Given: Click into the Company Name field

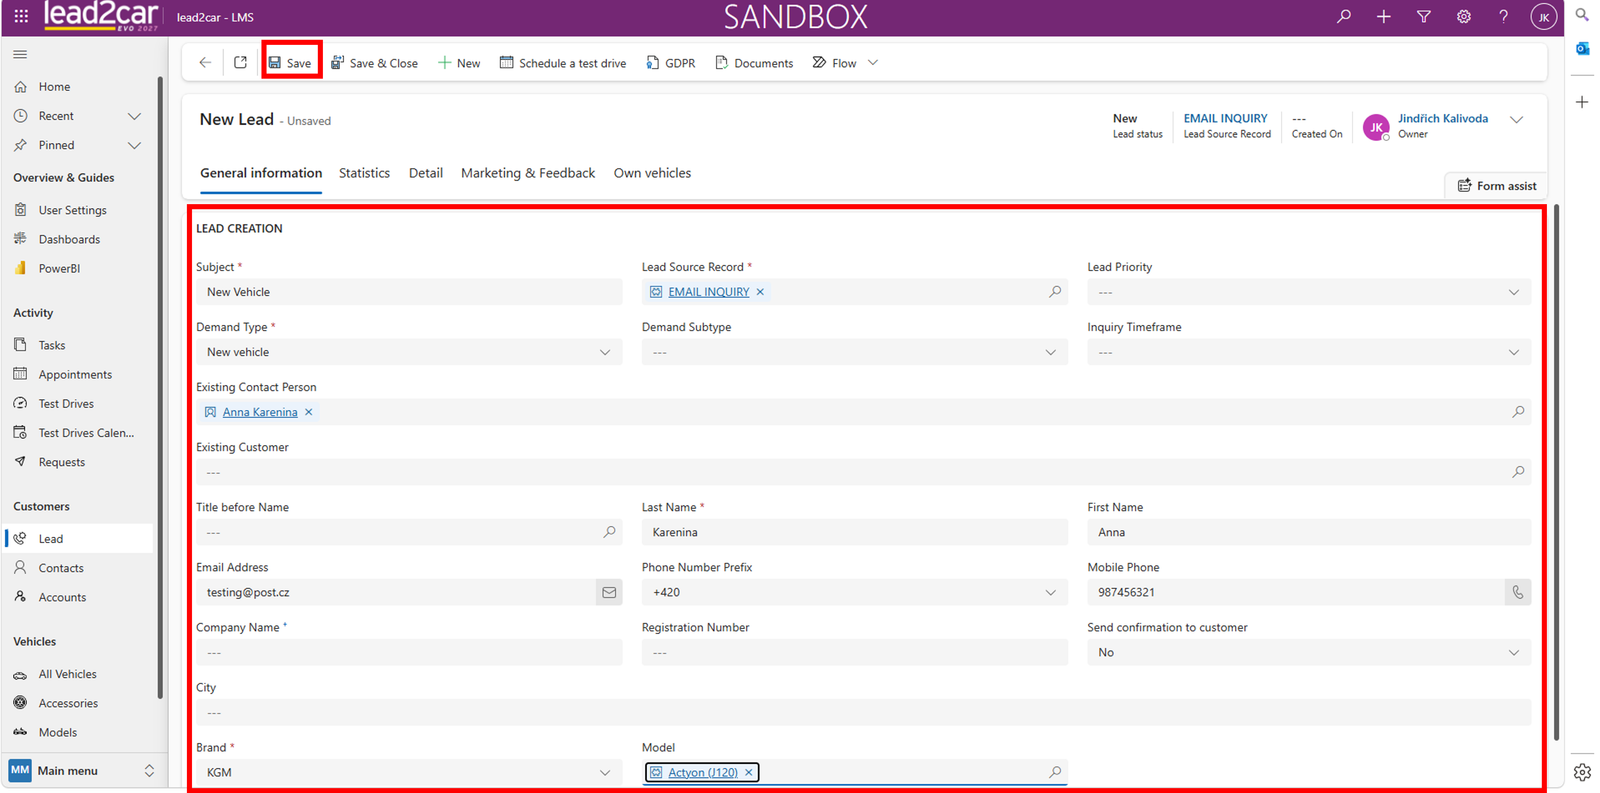Looking at the screenshot, I should pyautogui.click(x=409, y=652).
